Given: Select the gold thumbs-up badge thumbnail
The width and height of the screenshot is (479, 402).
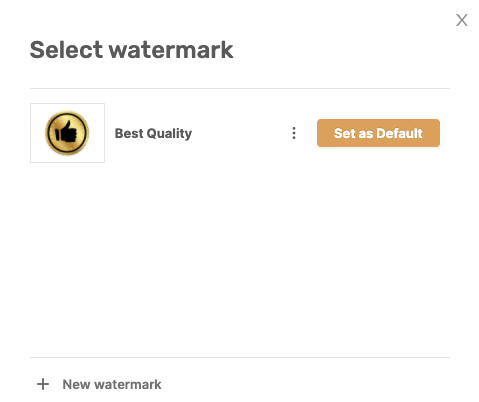Looking at the screenshot, I should click(67, 133).
